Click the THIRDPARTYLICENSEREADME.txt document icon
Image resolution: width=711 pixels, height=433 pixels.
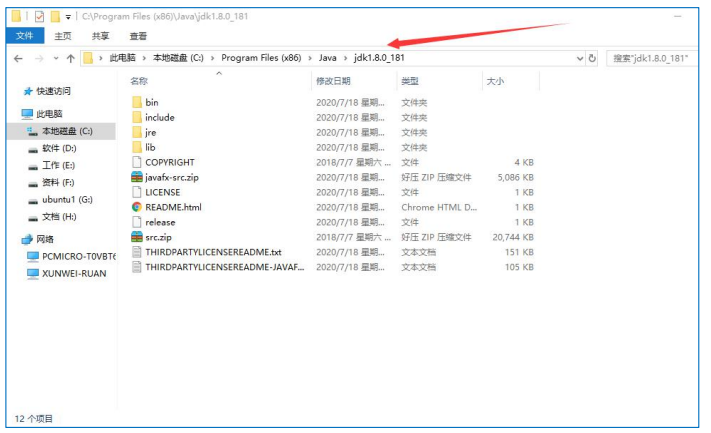click(x=137, y=252)
